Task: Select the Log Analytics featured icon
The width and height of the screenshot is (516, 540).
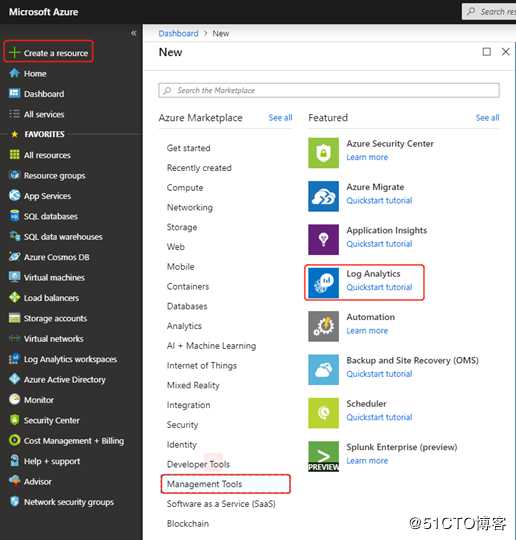Action: click(323, 283)
